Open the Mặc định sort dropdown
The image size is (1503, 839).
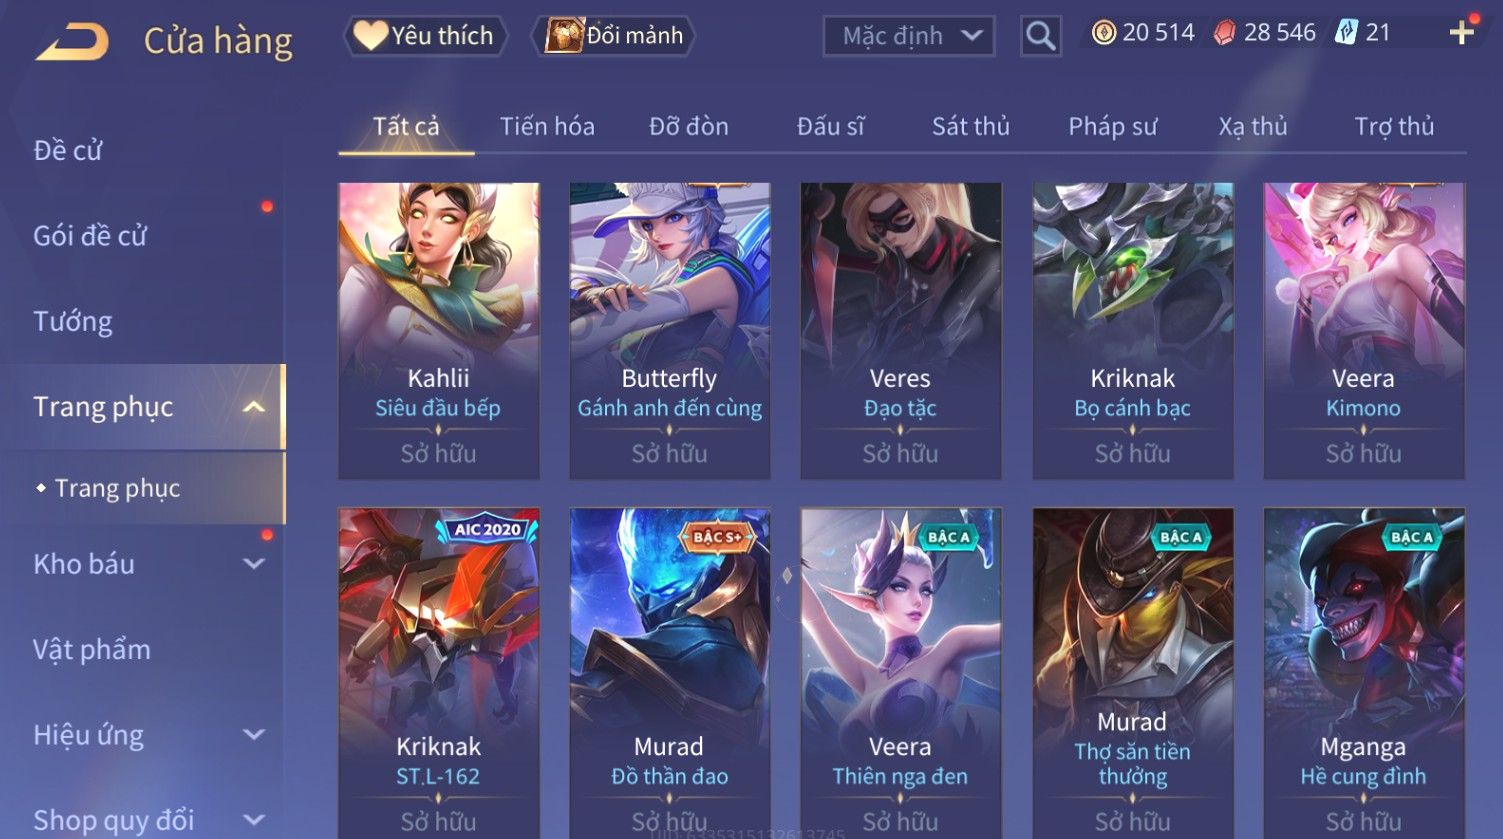click(909, 37)
